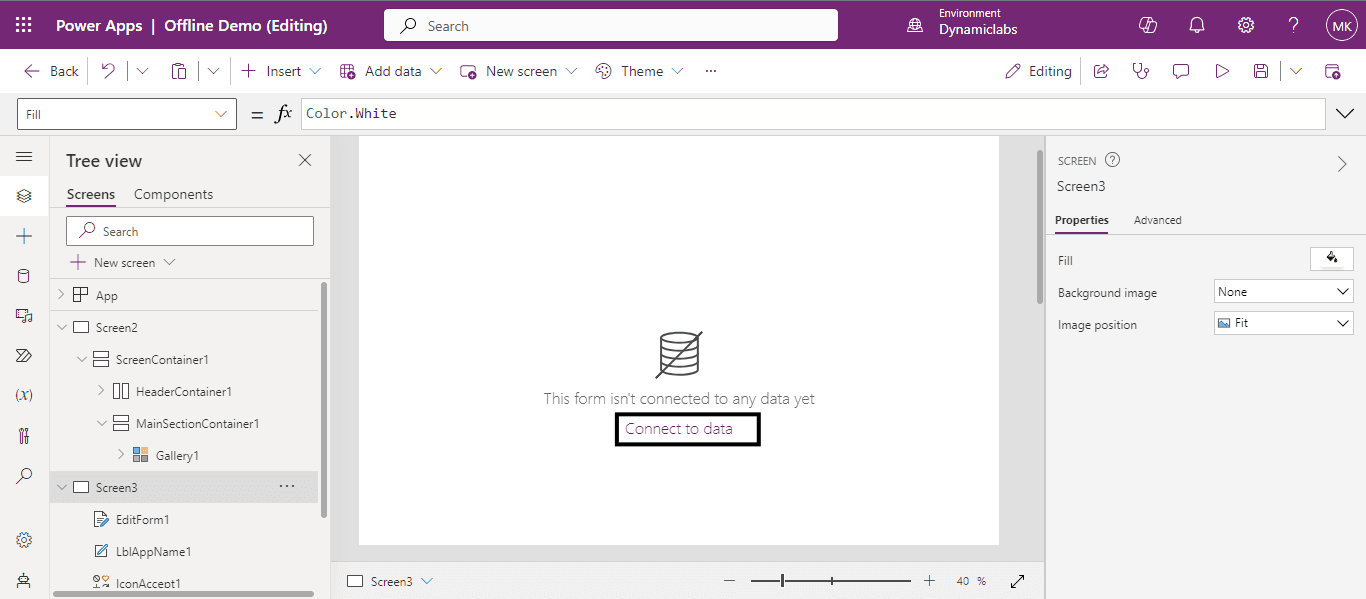Expand Gallery1 tree node
Viewport: 1366px width, 599px height.
(121, 455)
